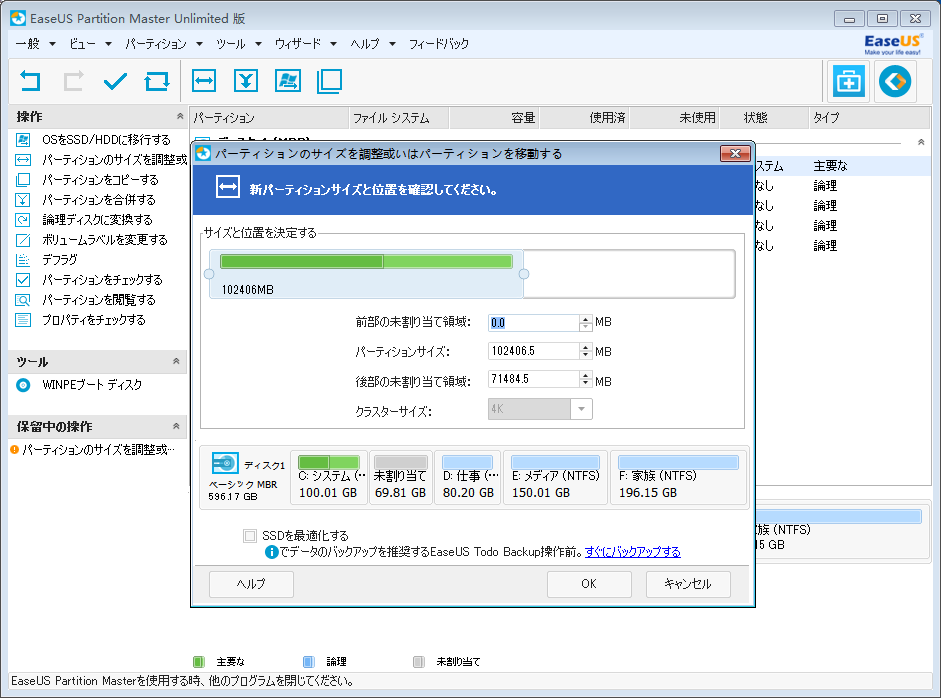Close the resize partition dialog
This screenshot has width=941, height=698.
click(735, 154)
